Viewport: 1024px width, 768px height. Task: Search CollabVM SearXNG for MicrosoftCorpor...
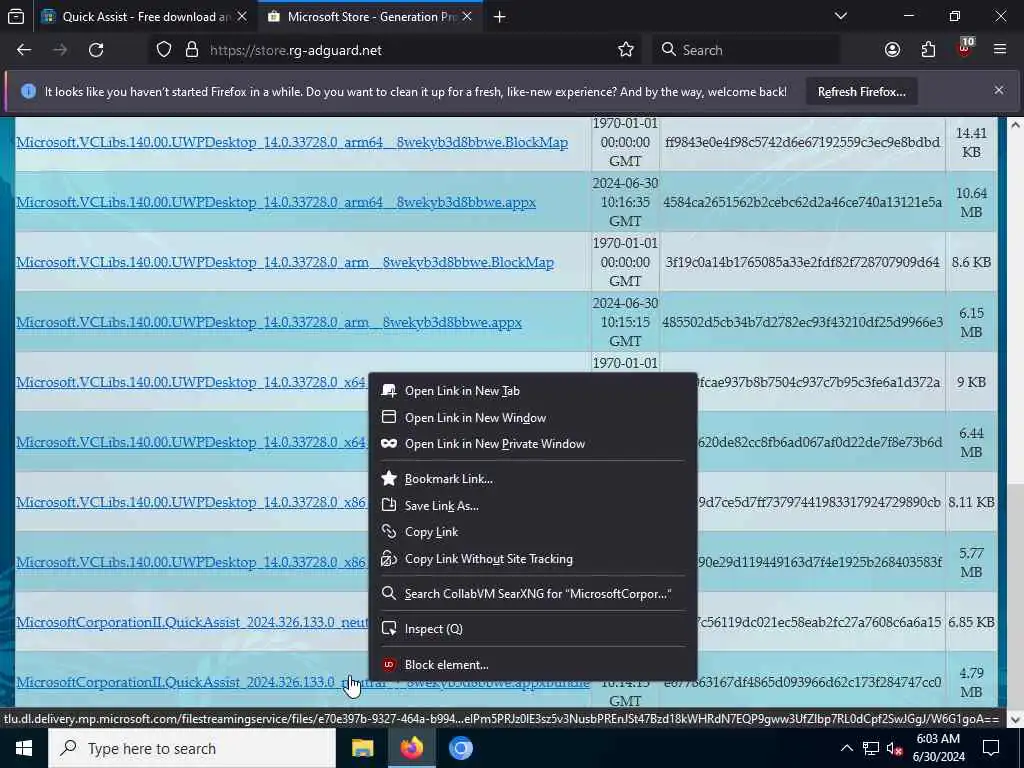pyautogui.click(x=533, y=594)
